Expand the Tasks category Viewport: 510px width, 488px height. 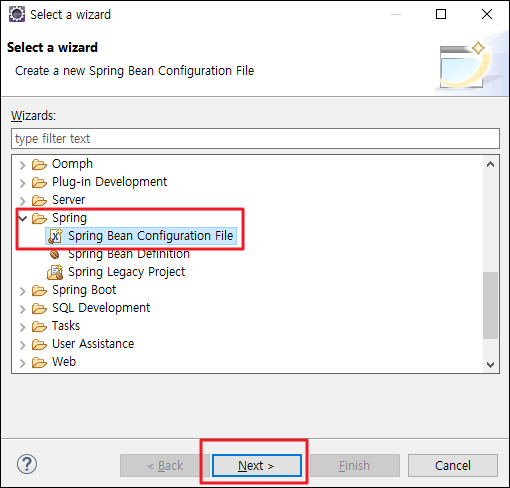pyautogui.click(x=22, y=327)
